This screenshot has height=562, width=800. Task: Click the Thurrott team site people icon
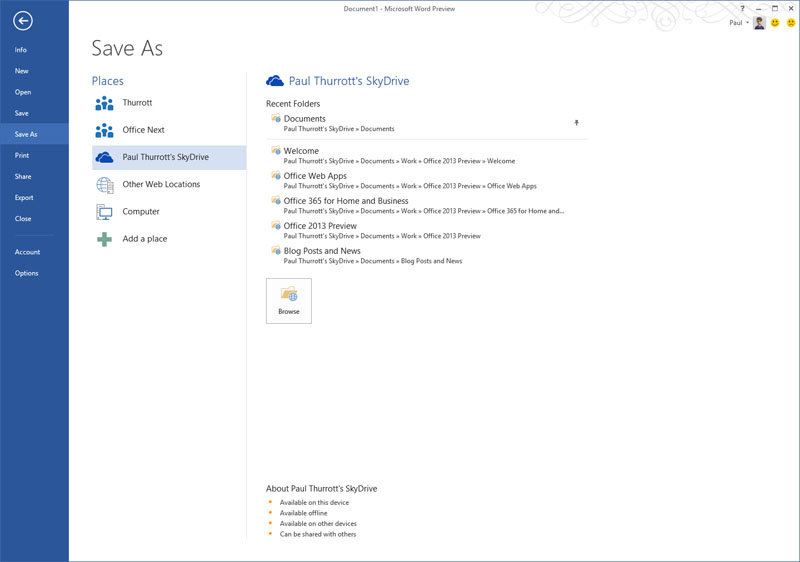pos(105,103)
